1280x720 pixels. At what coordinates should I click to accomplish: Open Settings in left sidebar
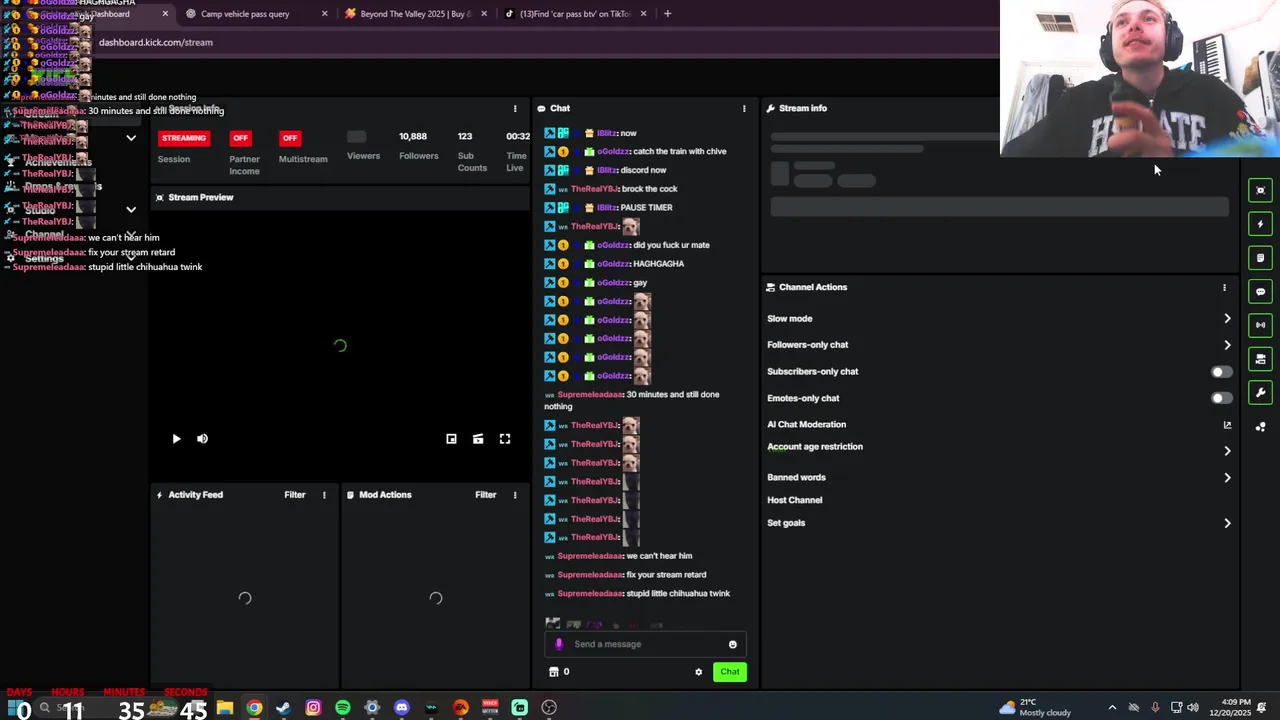coord(44,258)
